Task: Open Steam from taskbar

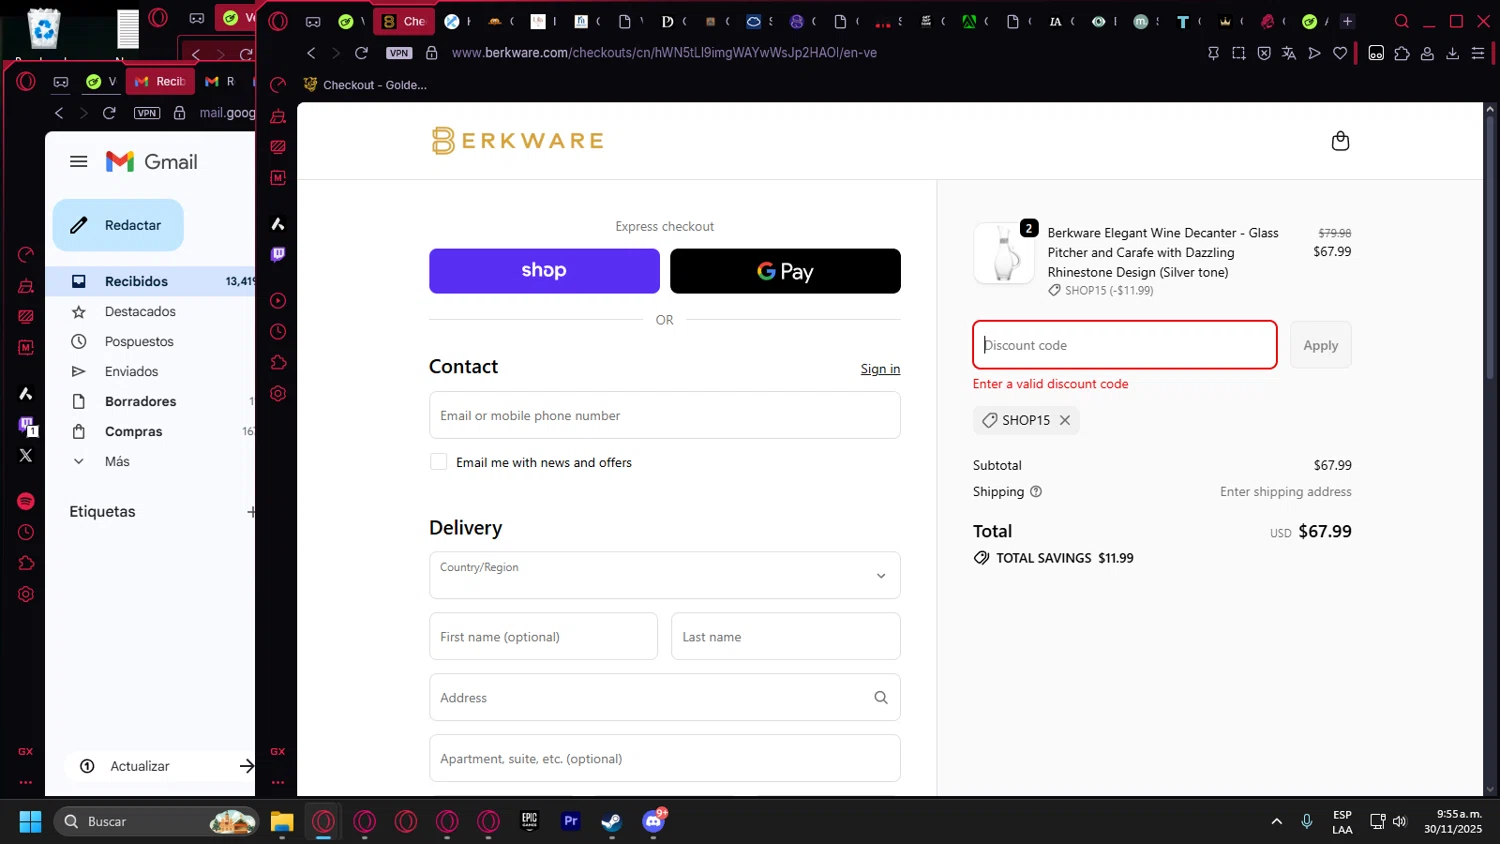Action: pos(612,822)
